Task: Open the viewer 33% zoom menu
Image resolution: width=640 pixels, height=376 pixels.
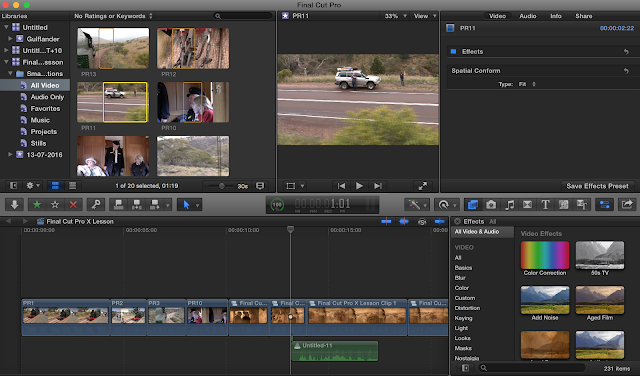Action: 396,16
